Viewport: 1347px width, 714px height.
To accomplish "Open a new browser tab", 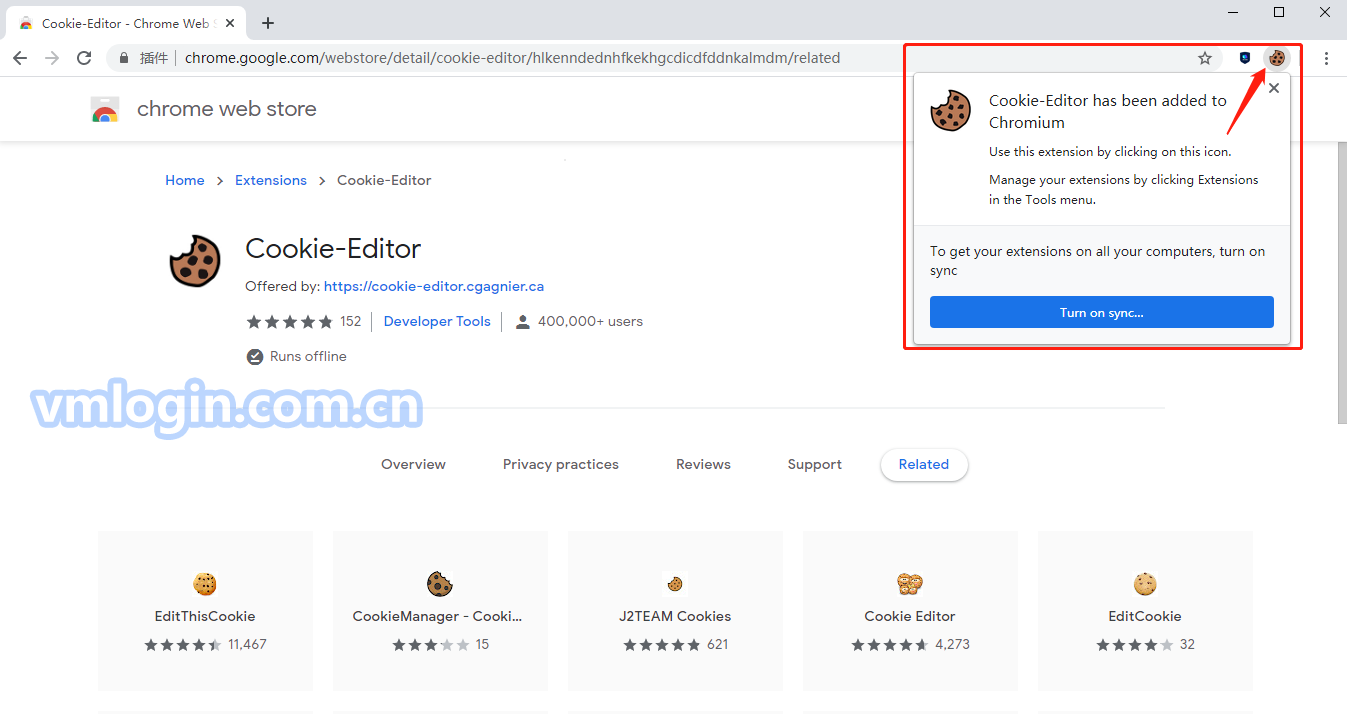I will pos(268,23).
